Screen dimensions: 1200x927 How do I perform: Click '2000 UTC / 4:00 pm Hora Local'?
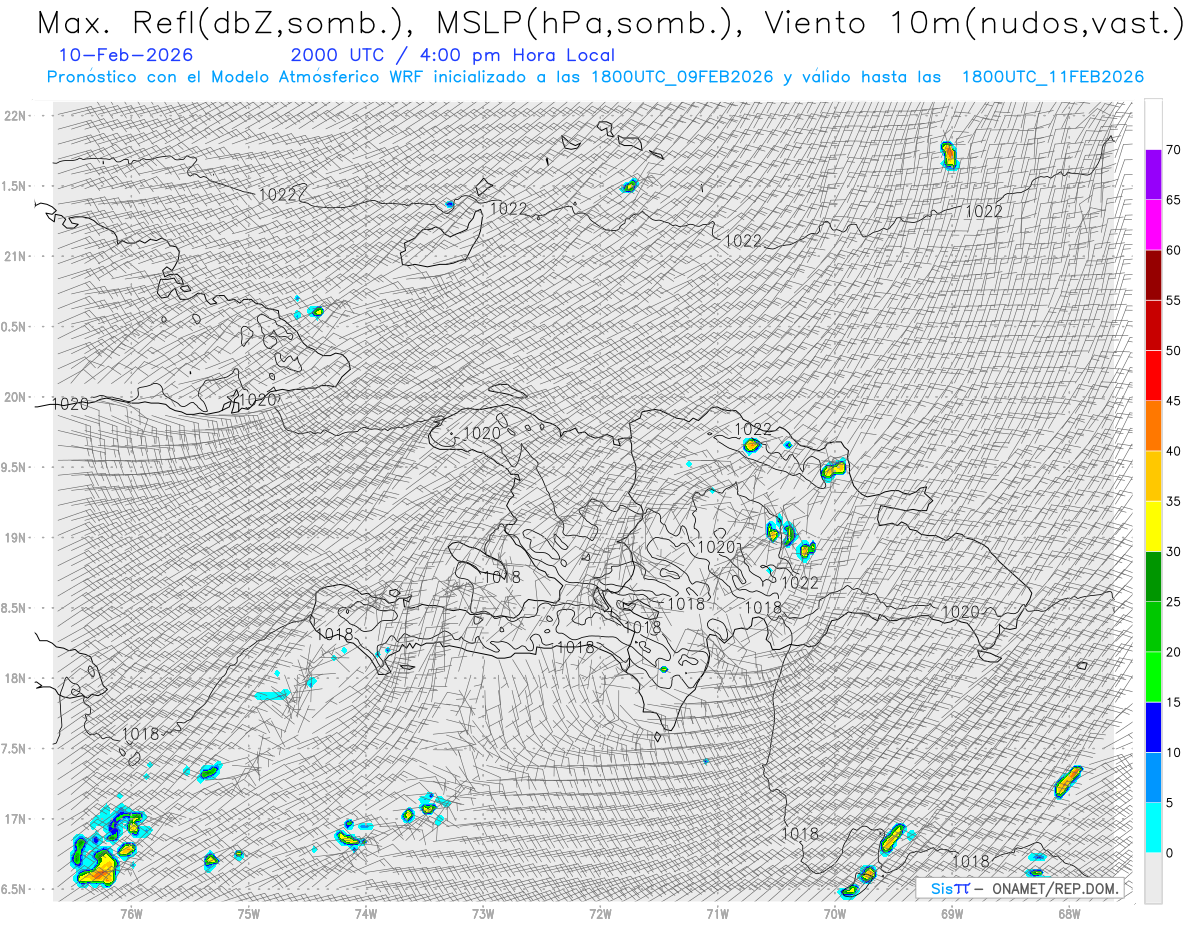453,56
